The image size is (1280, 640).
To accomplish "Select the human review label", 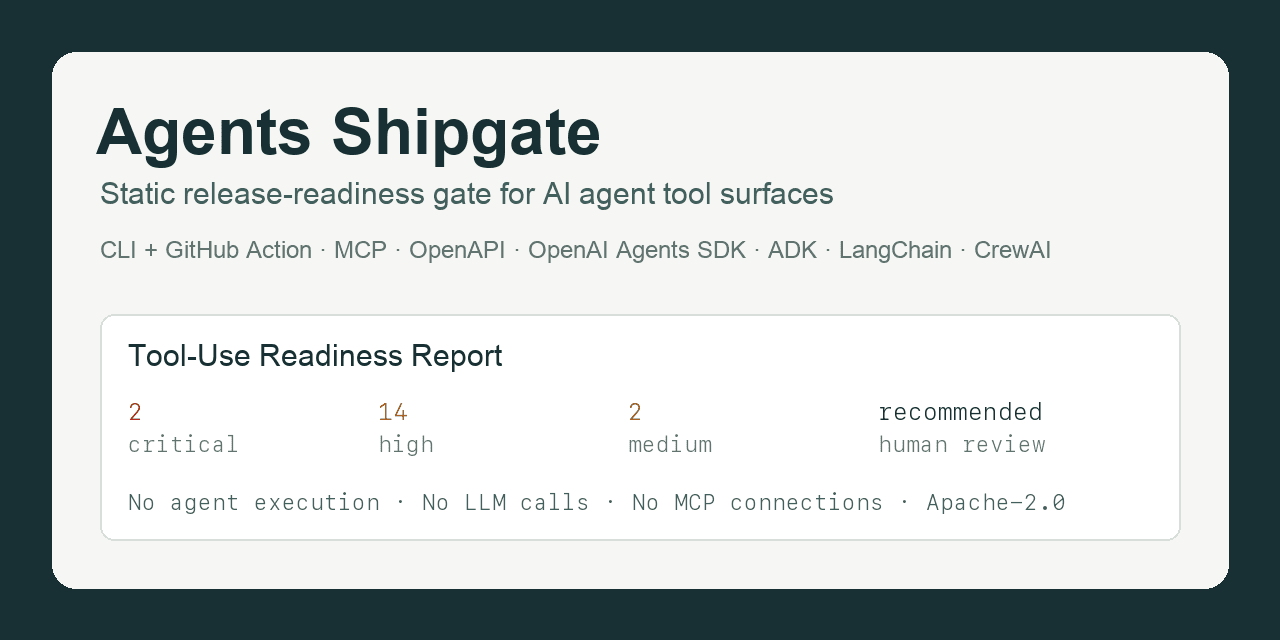I will (962, 445).
